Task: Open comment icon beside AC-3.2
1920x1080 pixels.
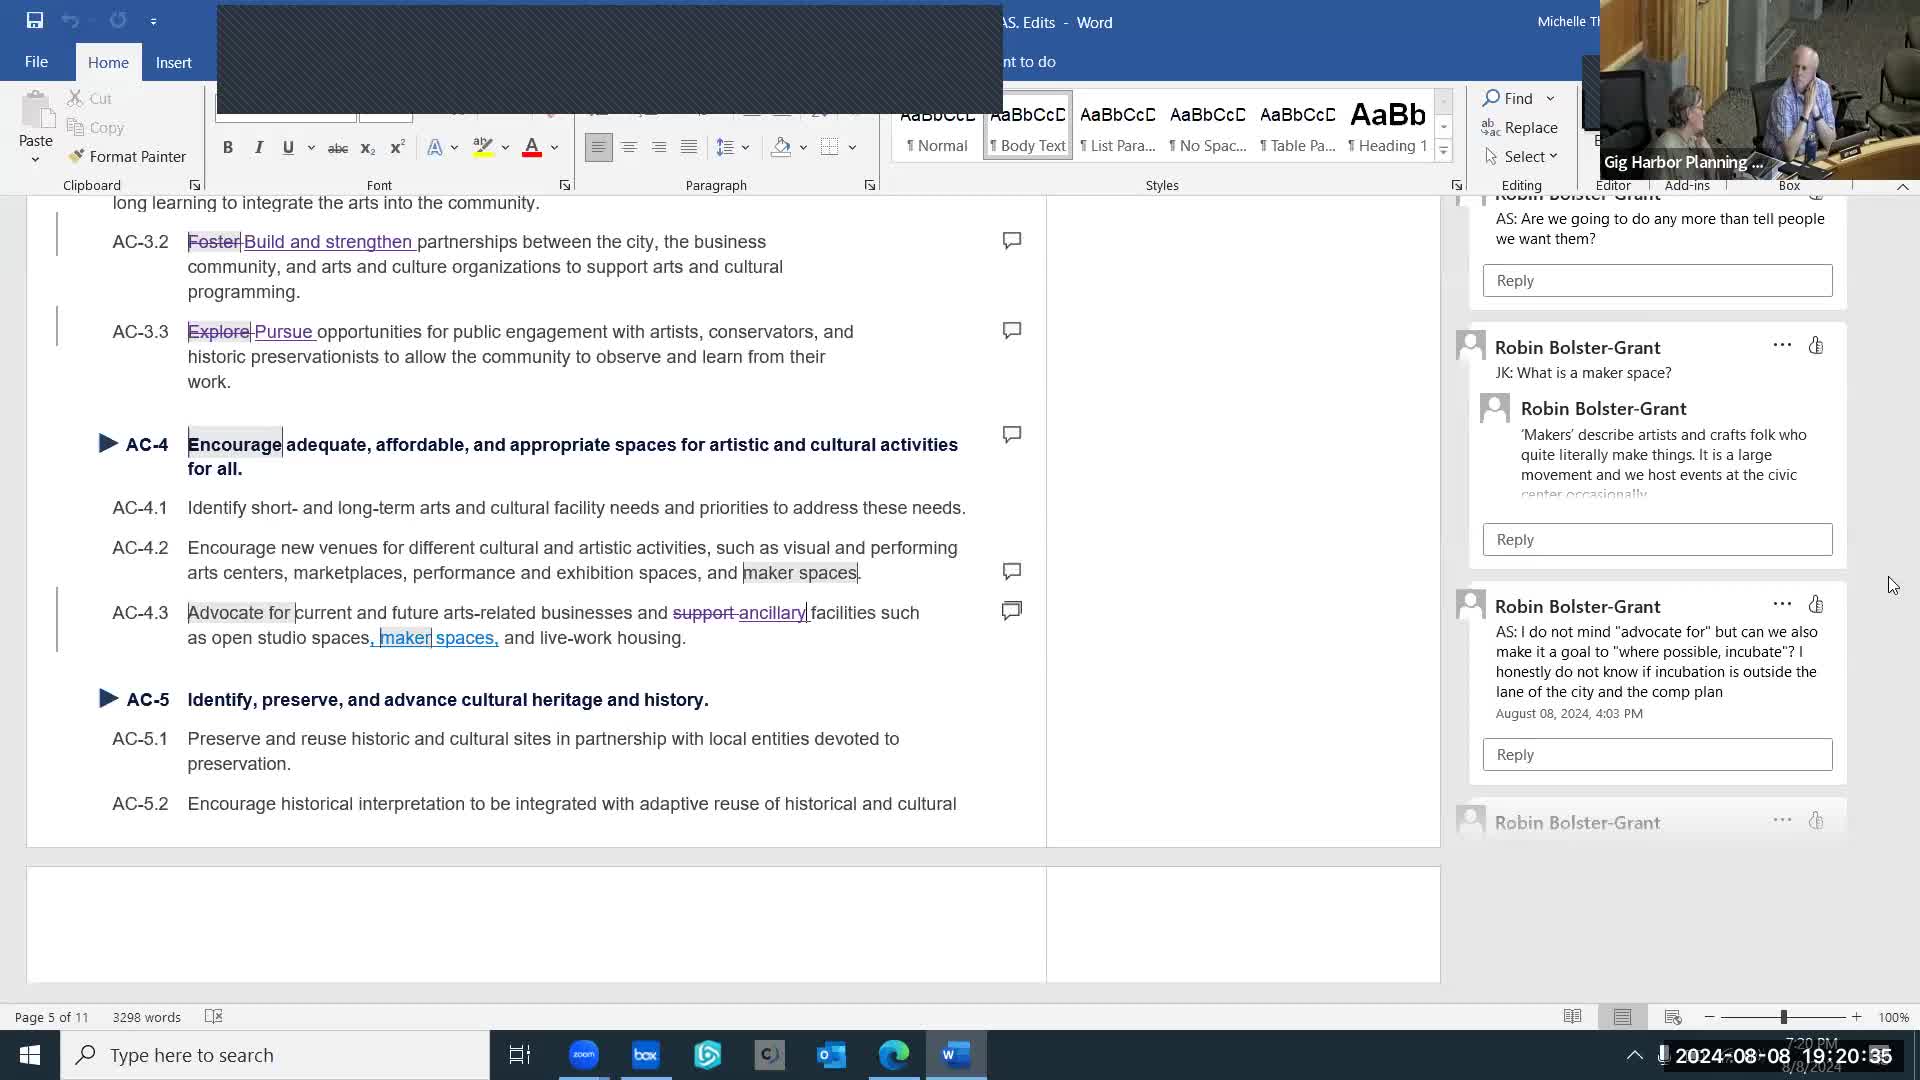Action: point(1012,241)
